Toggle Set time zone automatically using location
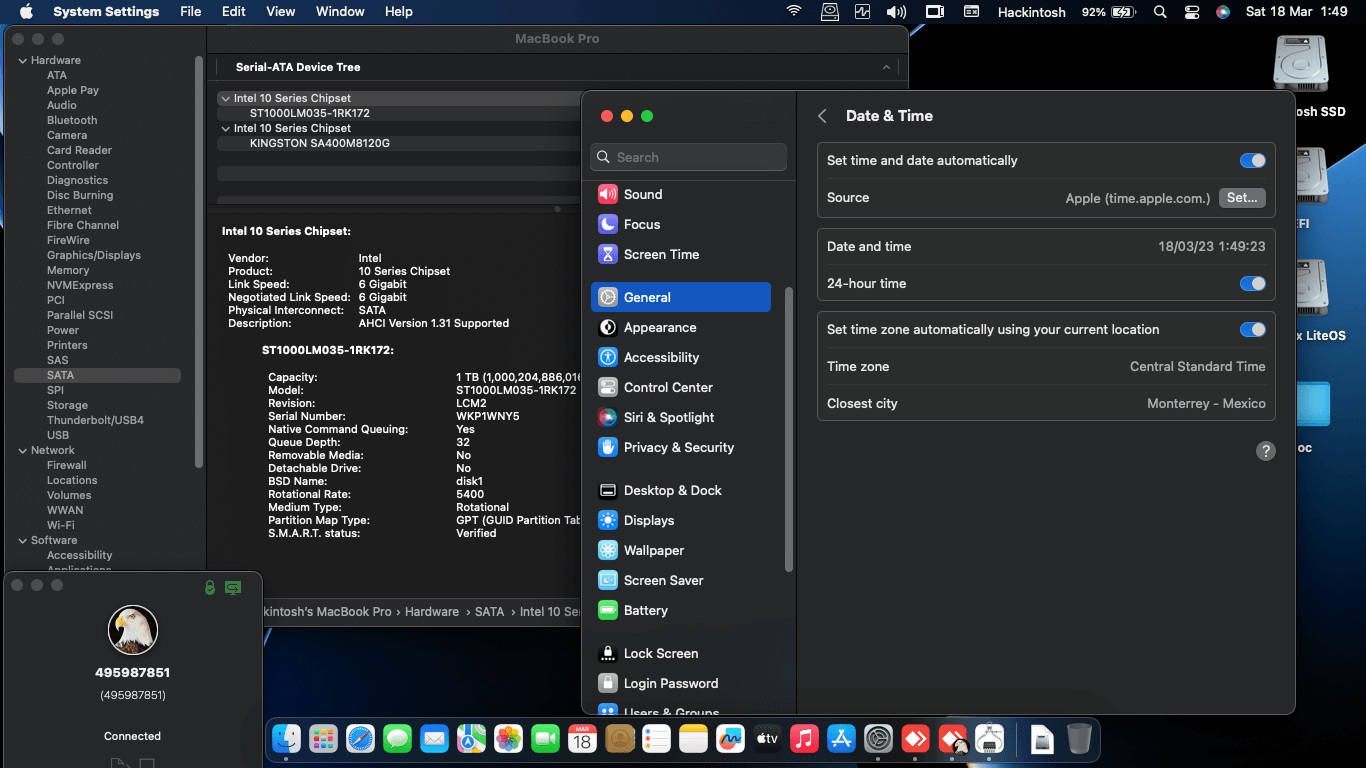 click(x=1252, y=329)
